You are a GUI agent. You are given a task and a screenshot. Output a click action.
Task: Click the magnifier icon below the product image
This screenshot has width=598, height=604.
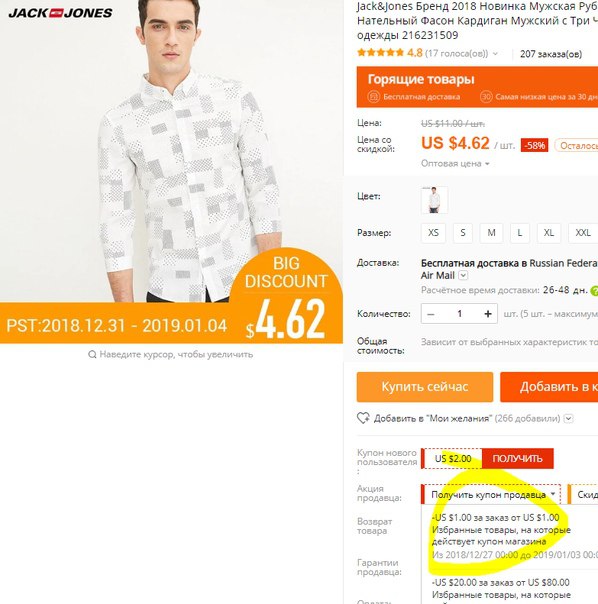92,354
